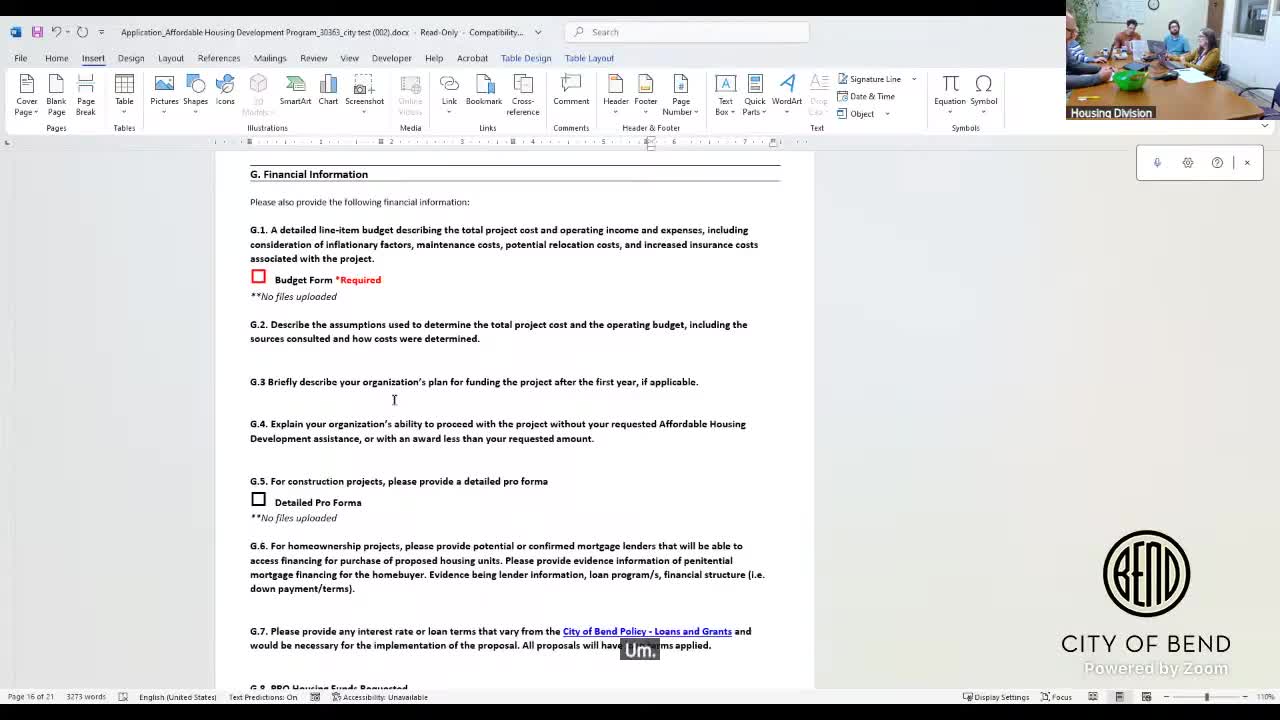The width and height of the screenshot is (1280, 720).
Task: Change the English (United States) language
Action: point(177,697)
